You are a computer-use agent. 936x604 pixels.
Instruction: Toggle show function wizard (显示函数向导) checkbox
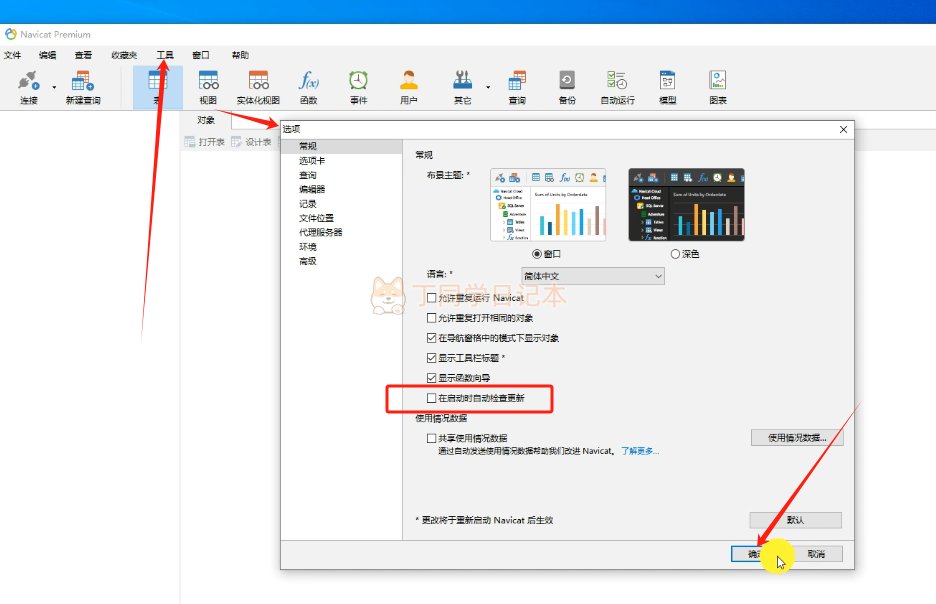[432, 378]
